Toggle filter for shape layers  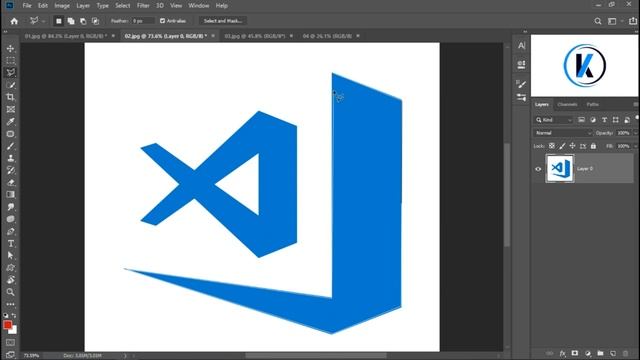[x=616, y=120]
